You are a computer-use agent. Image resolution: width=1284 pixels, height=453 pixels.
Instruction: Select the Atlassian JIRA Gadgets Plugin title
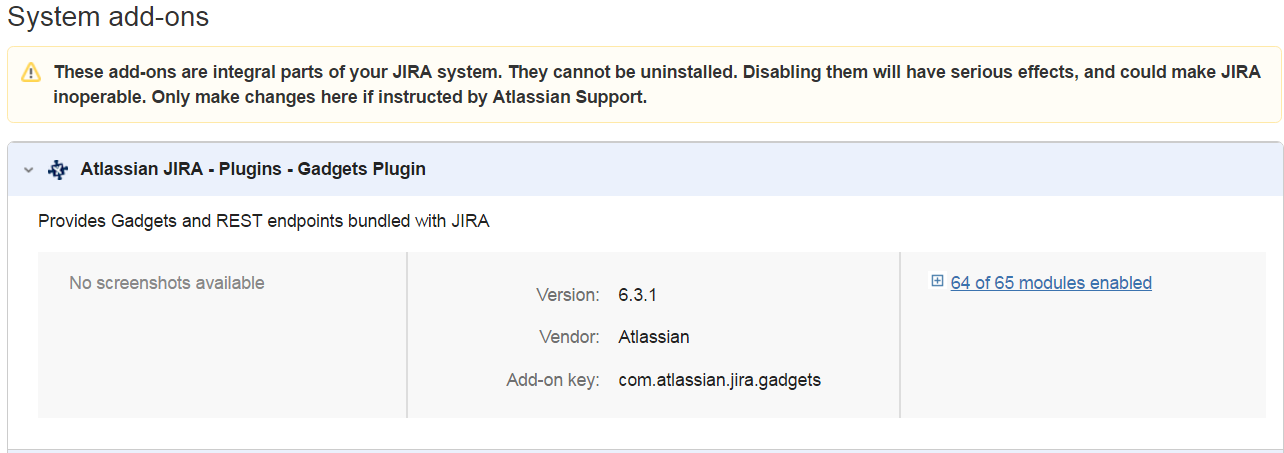tap(253, 169)
